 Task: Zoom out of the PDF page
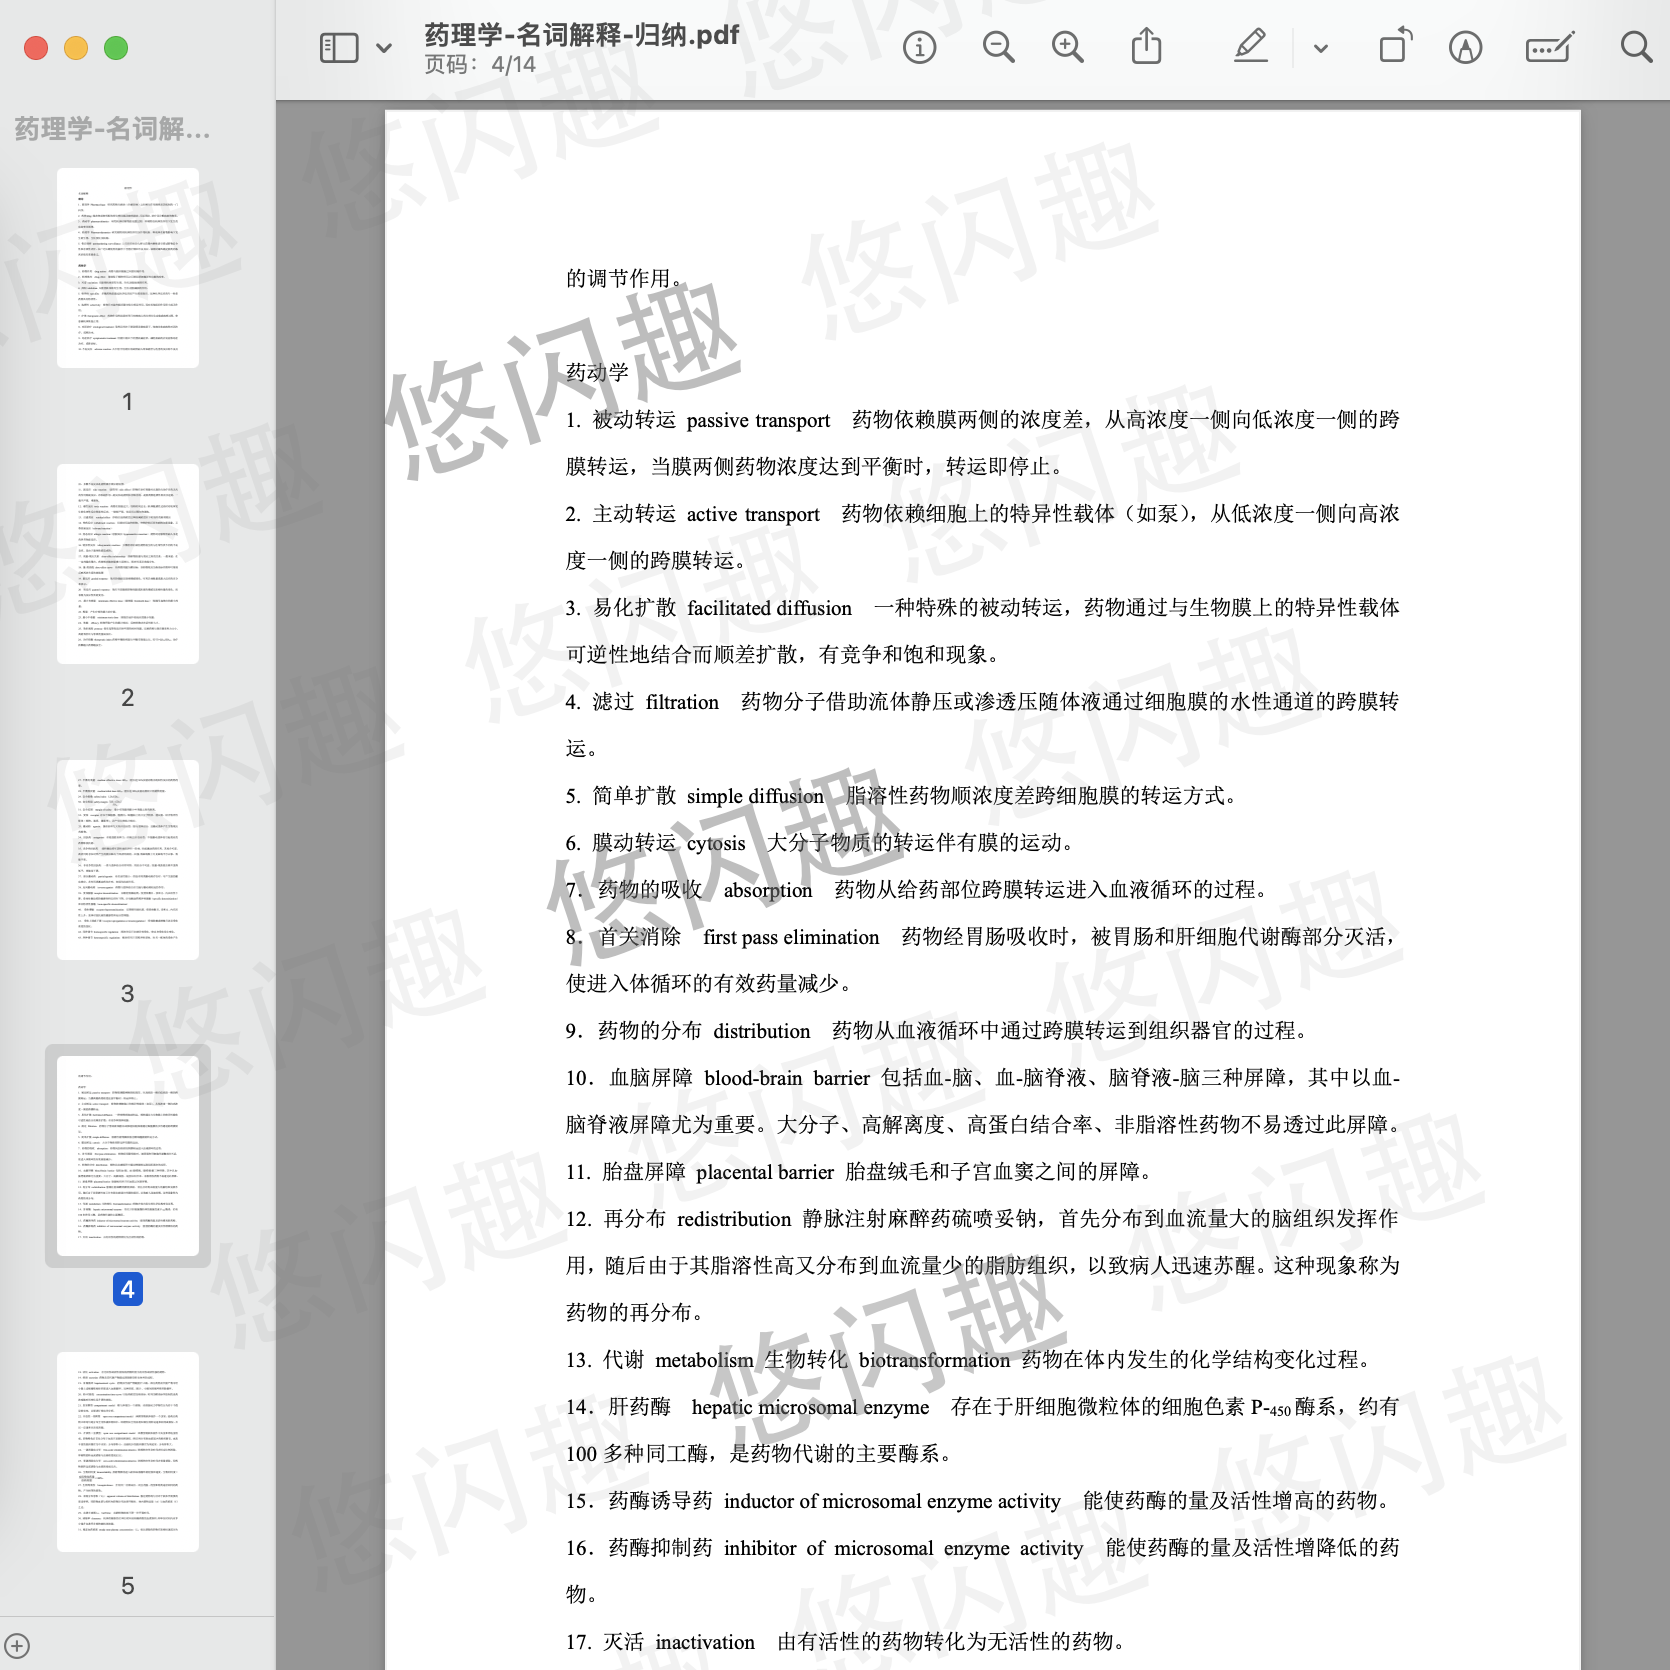point(998,48)
